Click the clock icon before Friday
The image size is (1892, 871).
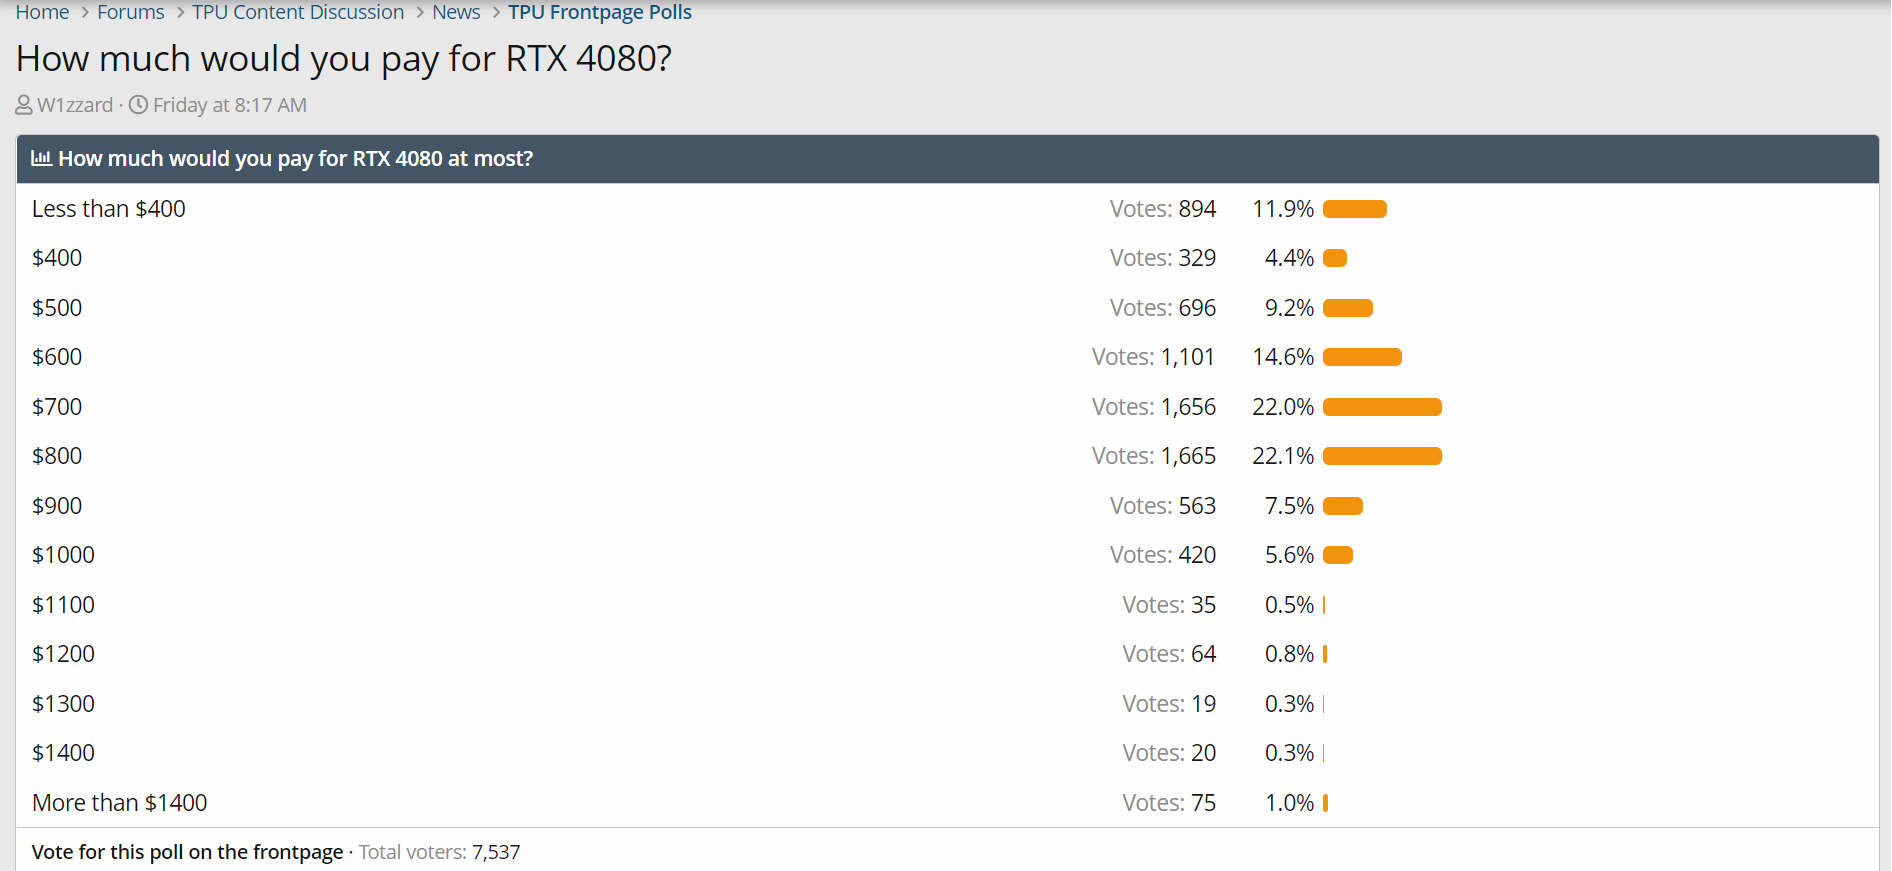coord(139,105)
